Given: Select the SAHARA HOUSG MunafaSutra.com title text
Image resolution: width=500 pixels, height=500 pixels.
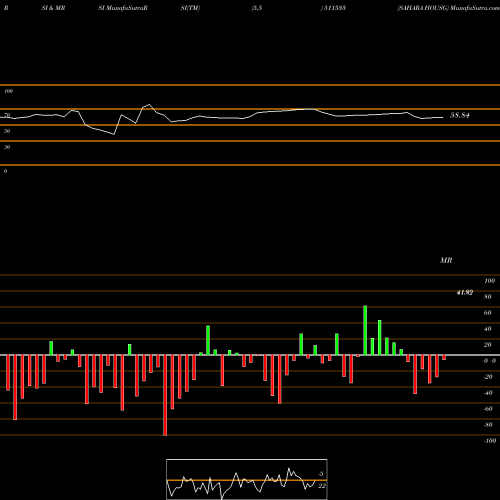Looking at the screenshot, I should coord(448,8).
